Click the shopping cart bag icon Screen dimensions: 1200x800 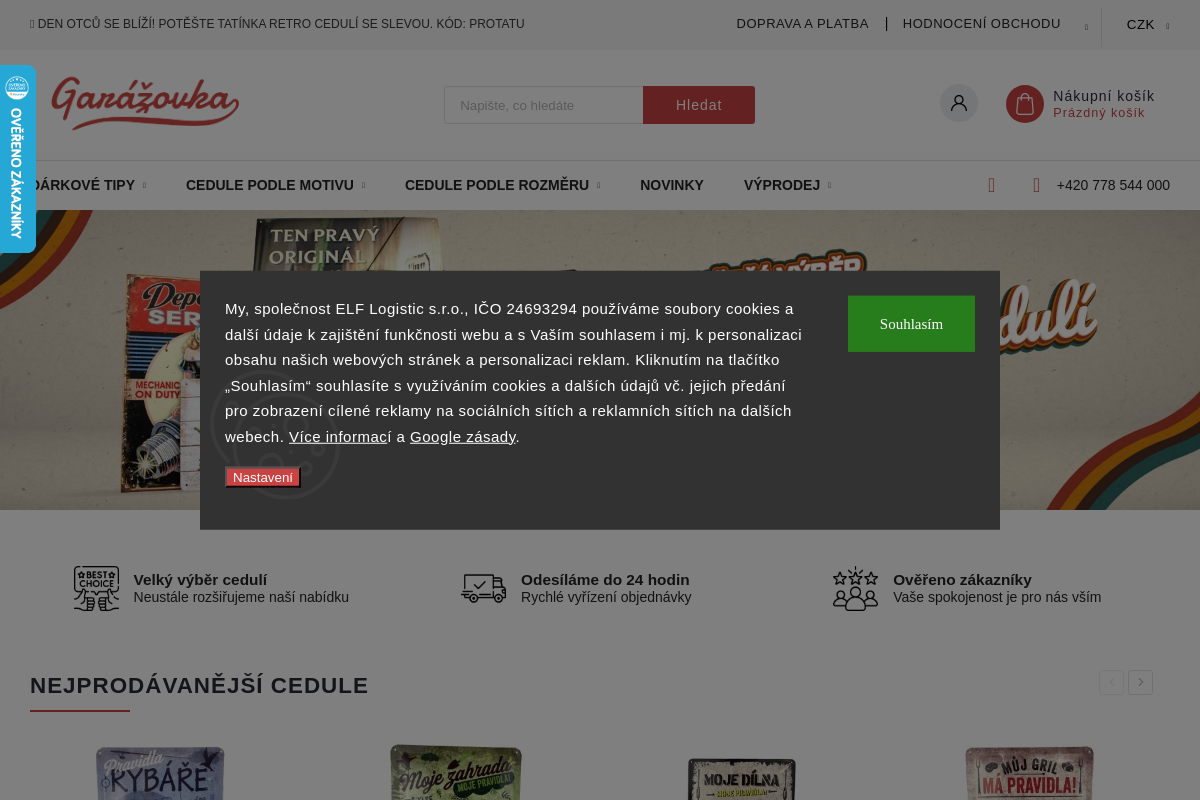(1025, 104)
